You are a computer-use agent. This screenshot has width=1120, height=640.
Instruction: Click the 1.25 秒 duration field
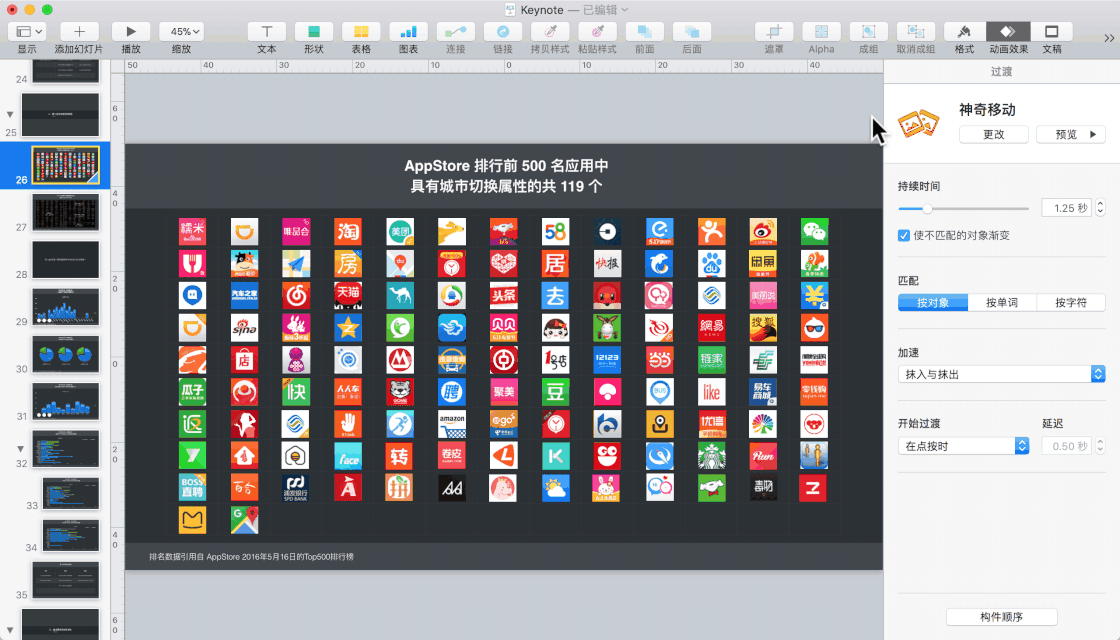coord(1066,208)
